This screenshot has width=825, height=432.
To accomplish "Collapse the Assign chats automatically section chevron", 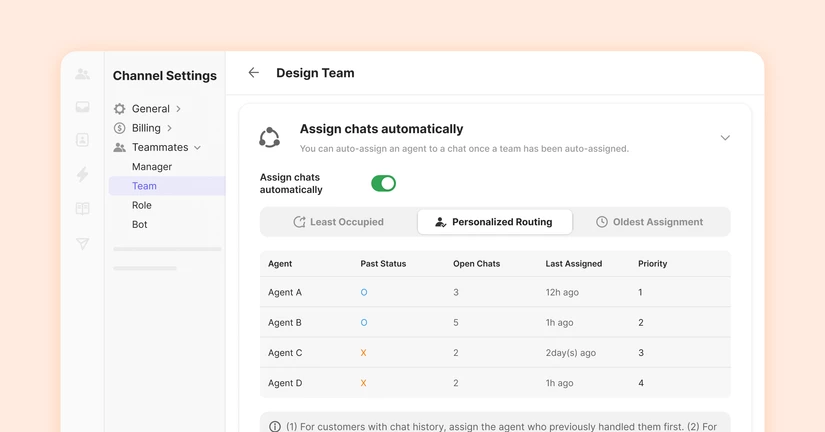I will (725, 138).
